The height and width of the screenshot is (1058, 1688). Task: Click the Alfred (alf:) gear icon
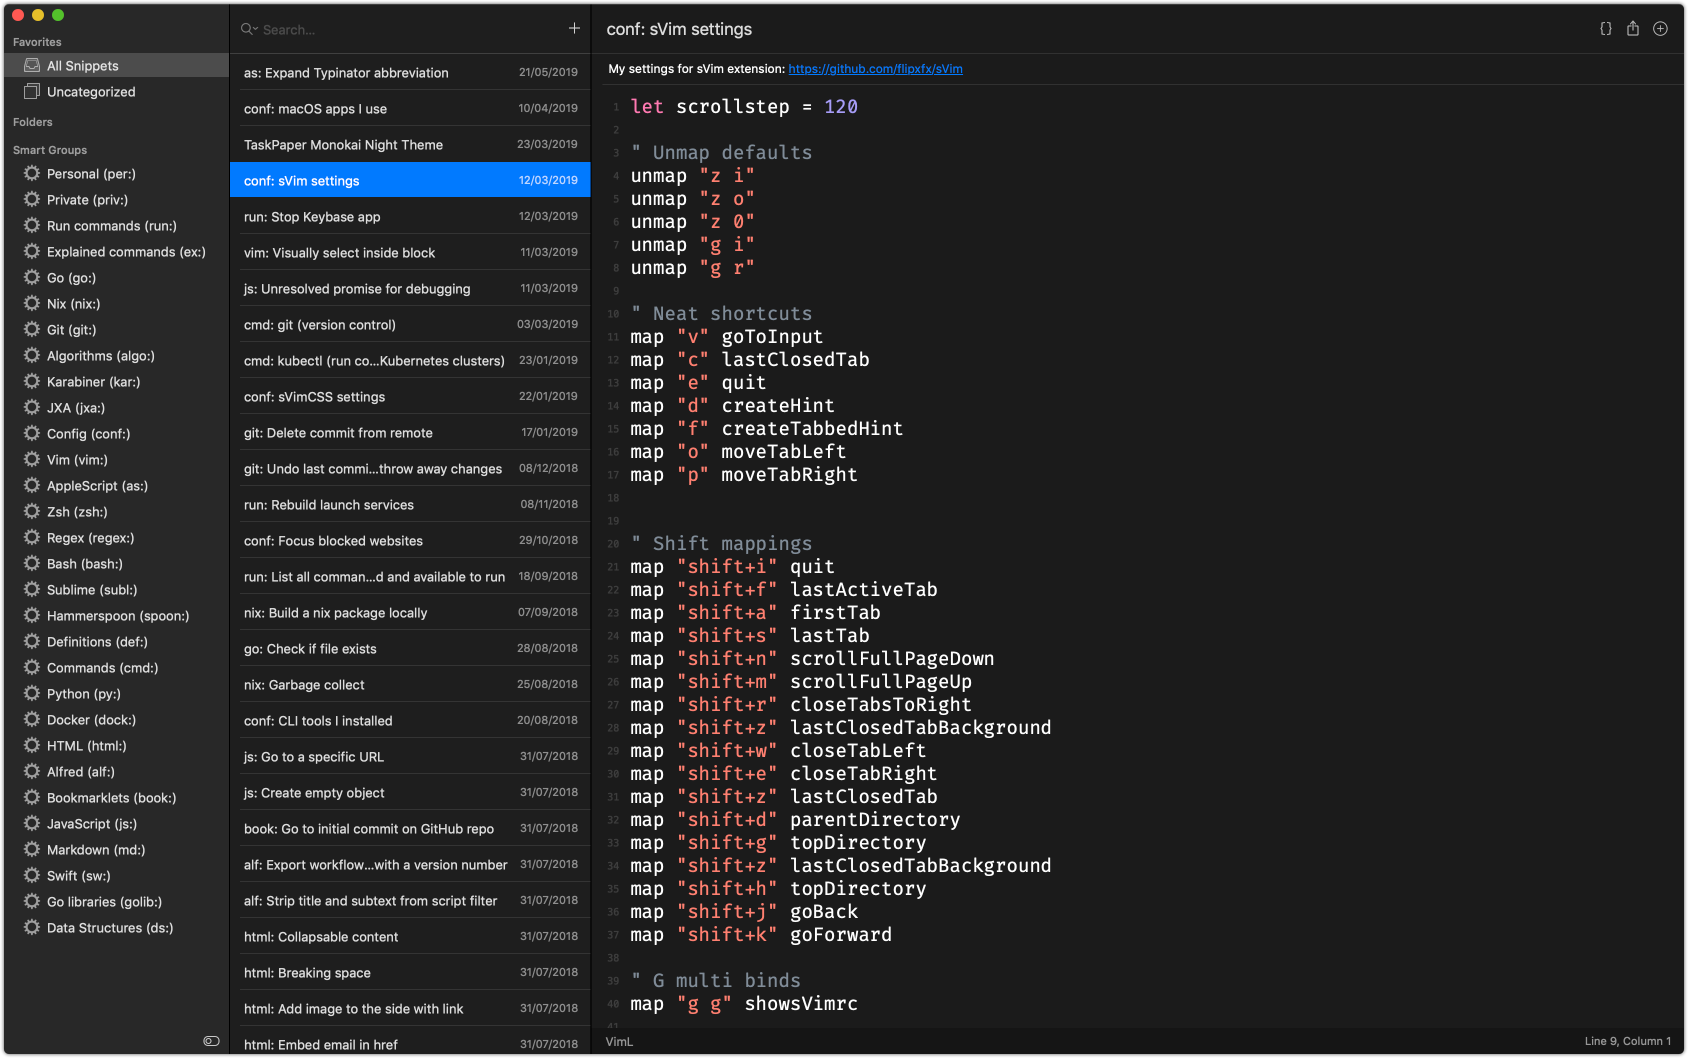click(32, 772)
